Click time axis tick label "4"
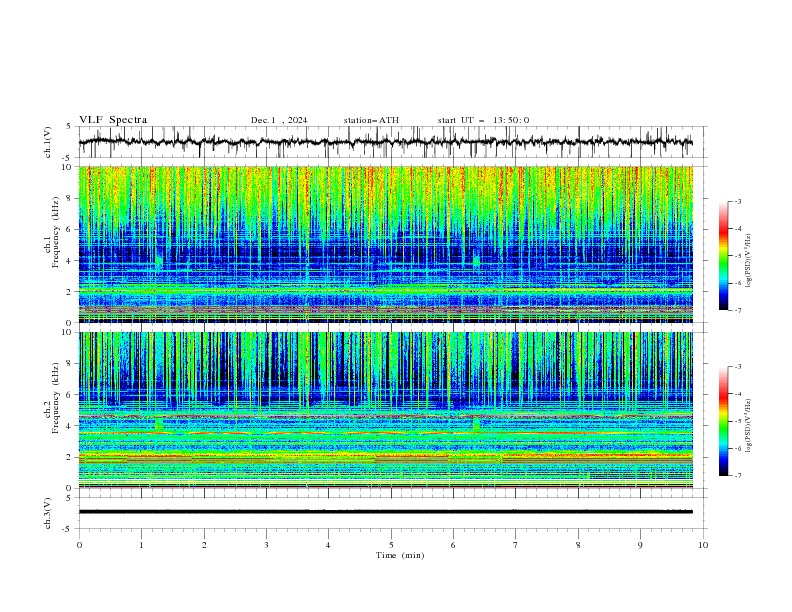The image size is (792, 612). pos(328,545)
